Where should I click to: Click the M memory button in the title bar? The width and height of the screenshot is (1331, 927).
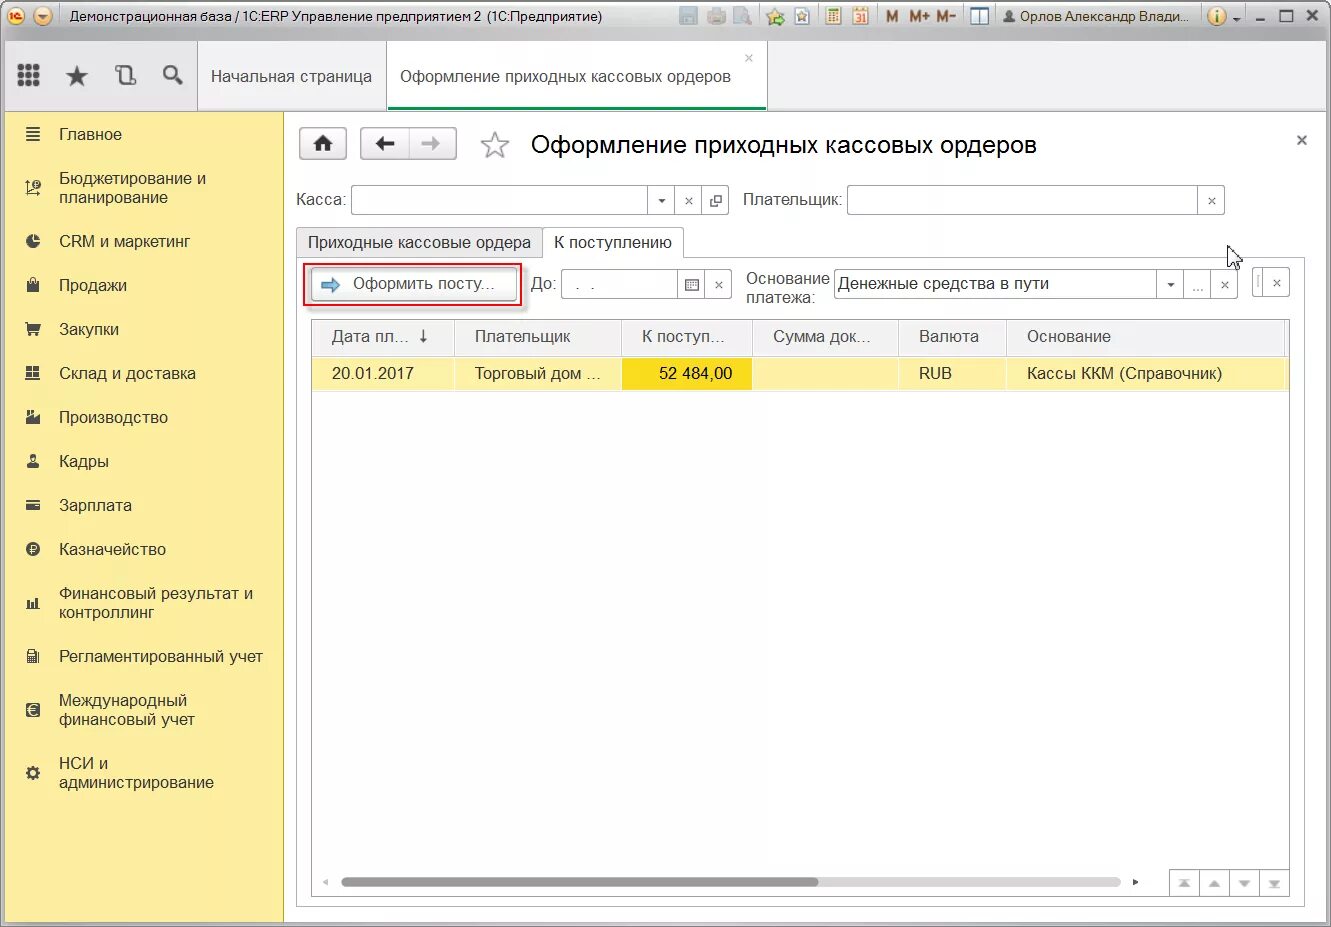coord(892,16)
